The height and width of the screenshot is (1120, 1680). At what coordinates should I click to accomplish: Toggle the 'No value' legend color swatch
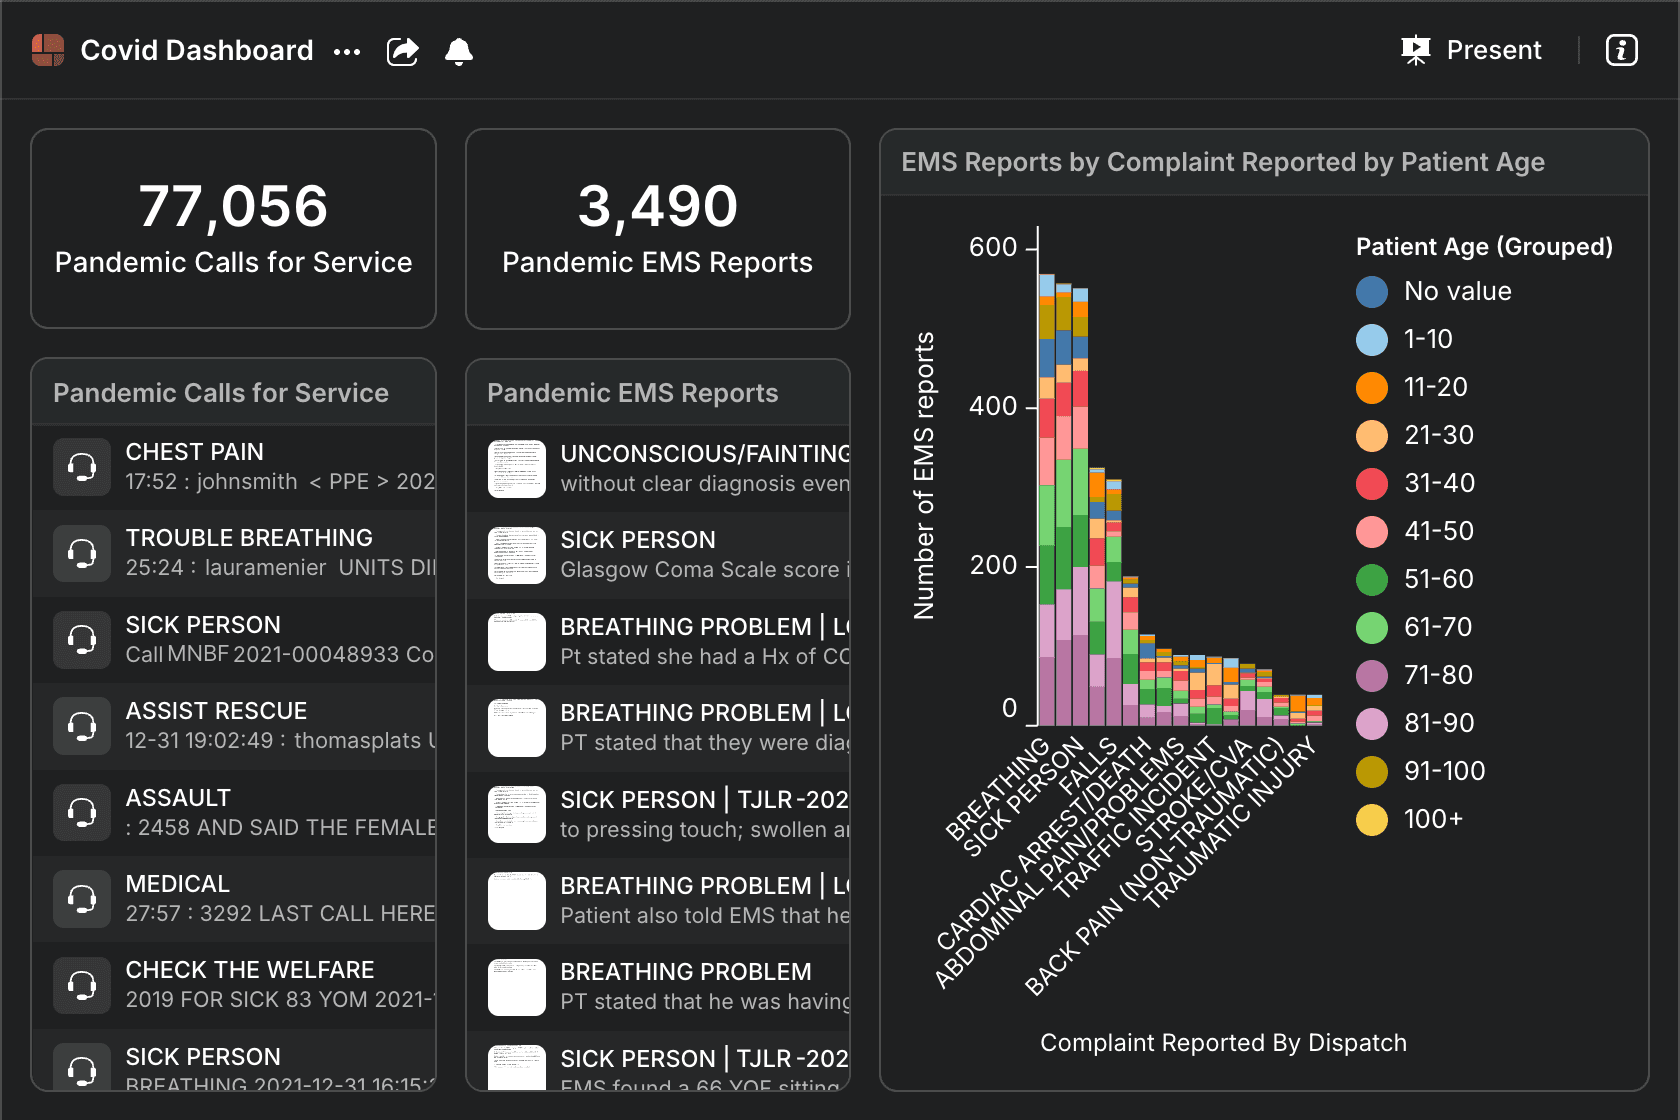pos(1372,292)
